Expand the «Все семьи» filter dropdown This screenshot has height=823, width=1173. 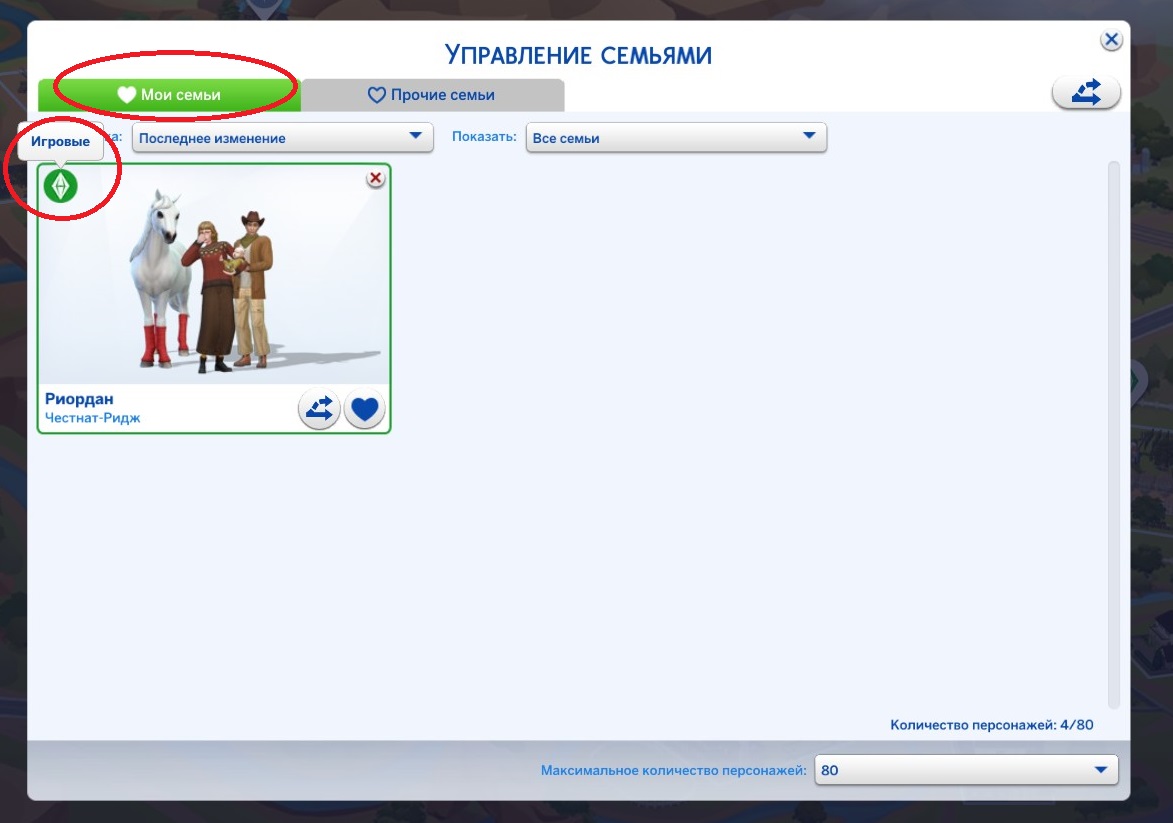676,138
